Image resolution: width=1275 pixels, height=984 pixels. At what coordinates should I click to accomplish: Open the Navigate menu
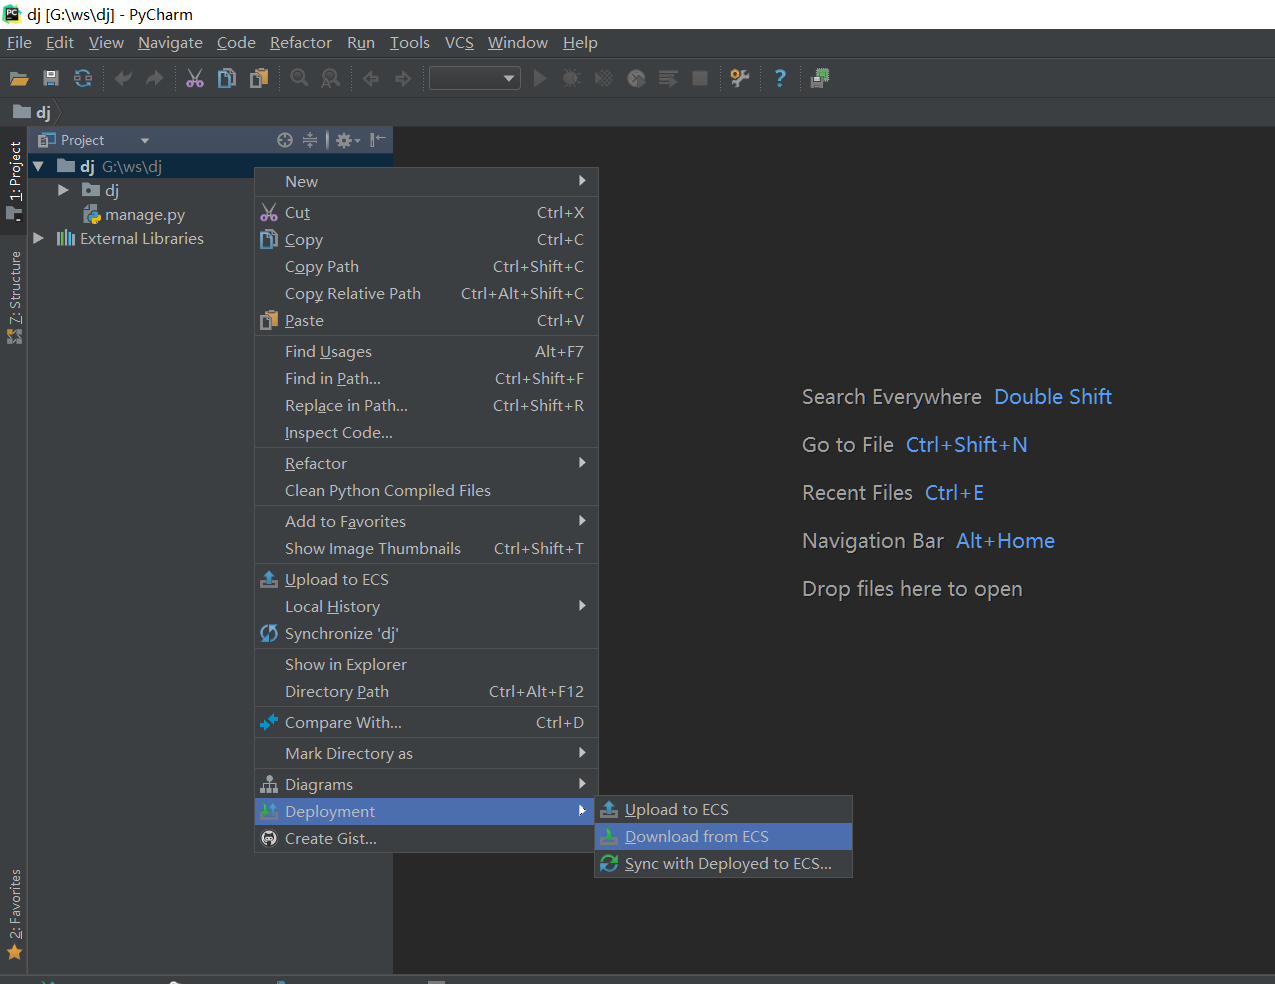click(x=170, y=42)
